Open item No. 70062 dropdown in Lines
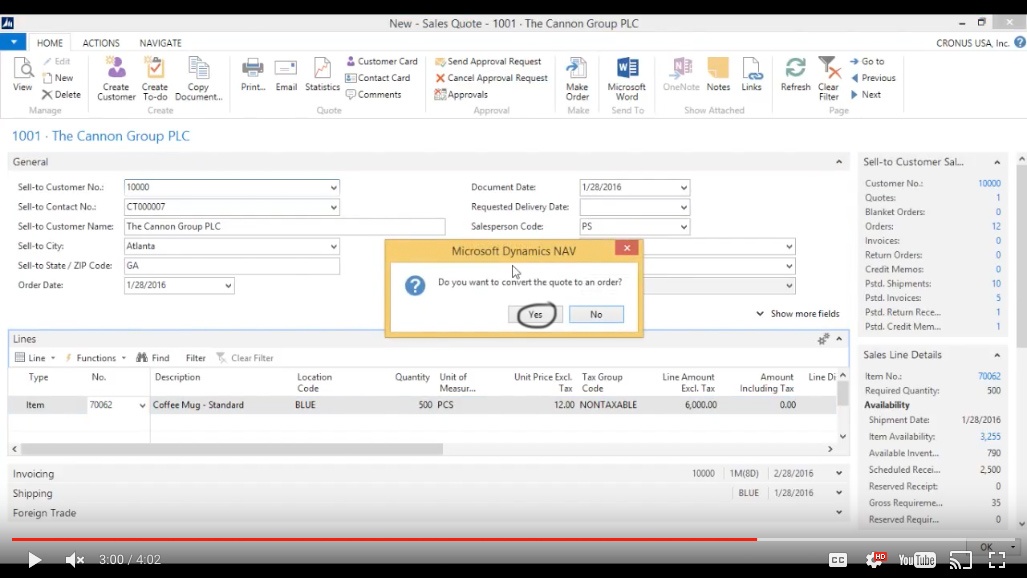The height and width of the screenshot is (578, 1027). (x=142, y=406)
